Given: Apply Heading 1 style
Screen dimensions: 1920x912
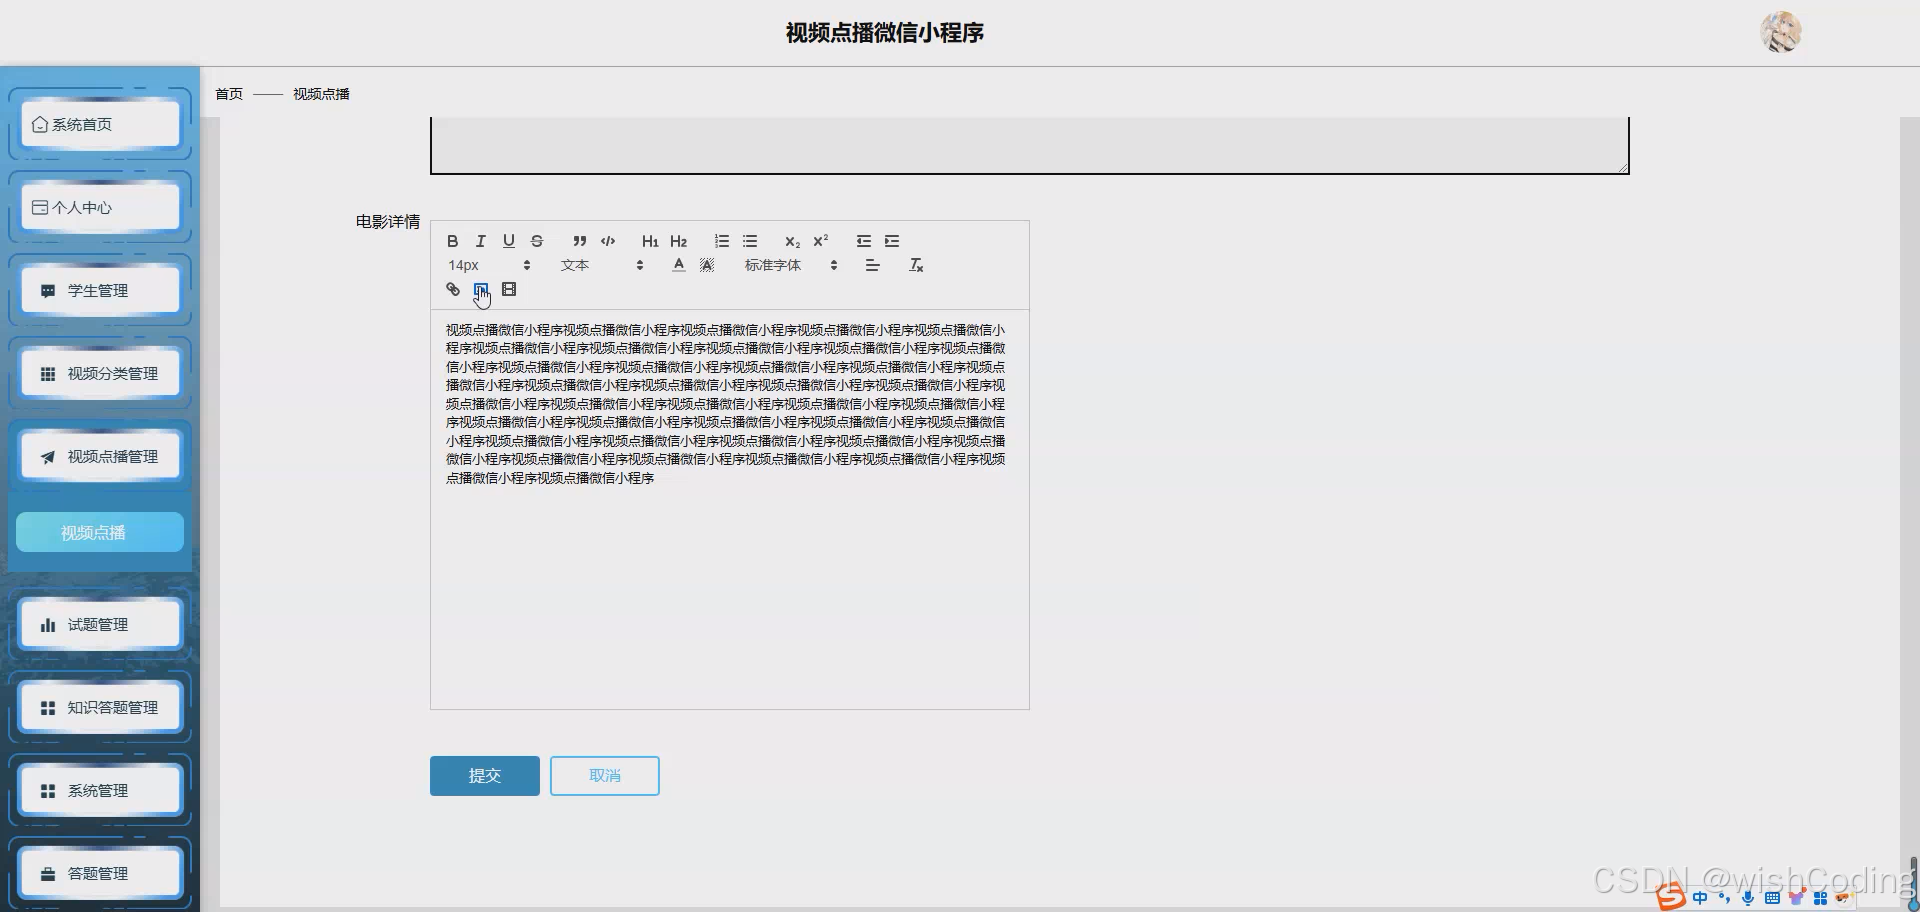Looking at the screenshot, I should (650, 241).
